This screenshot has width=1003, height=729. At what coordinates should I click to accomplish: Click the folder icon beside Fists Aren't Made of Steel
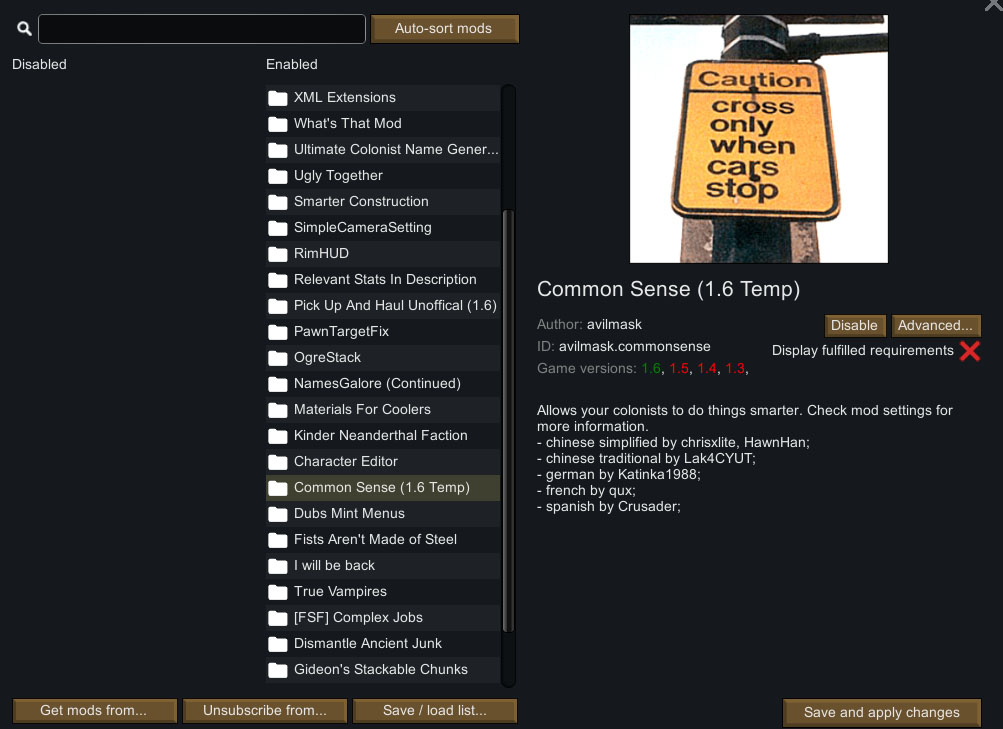(x=278, y=540)
